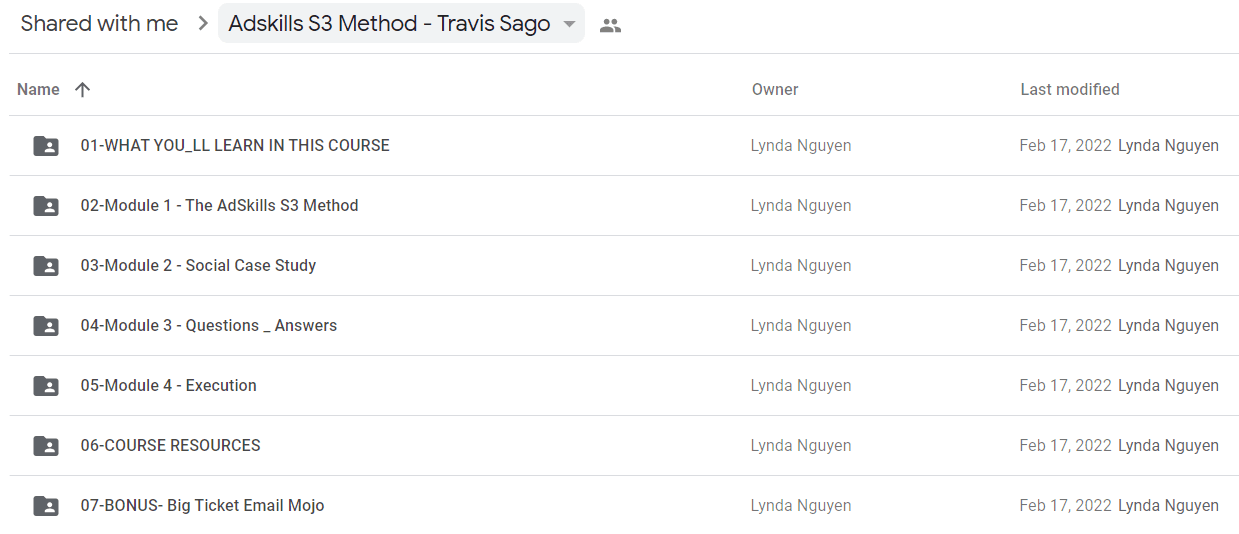1239x534 pixels.
Task: Select 06-COURSE RESOURCES folder row
Action: click(x=624, y=446)
